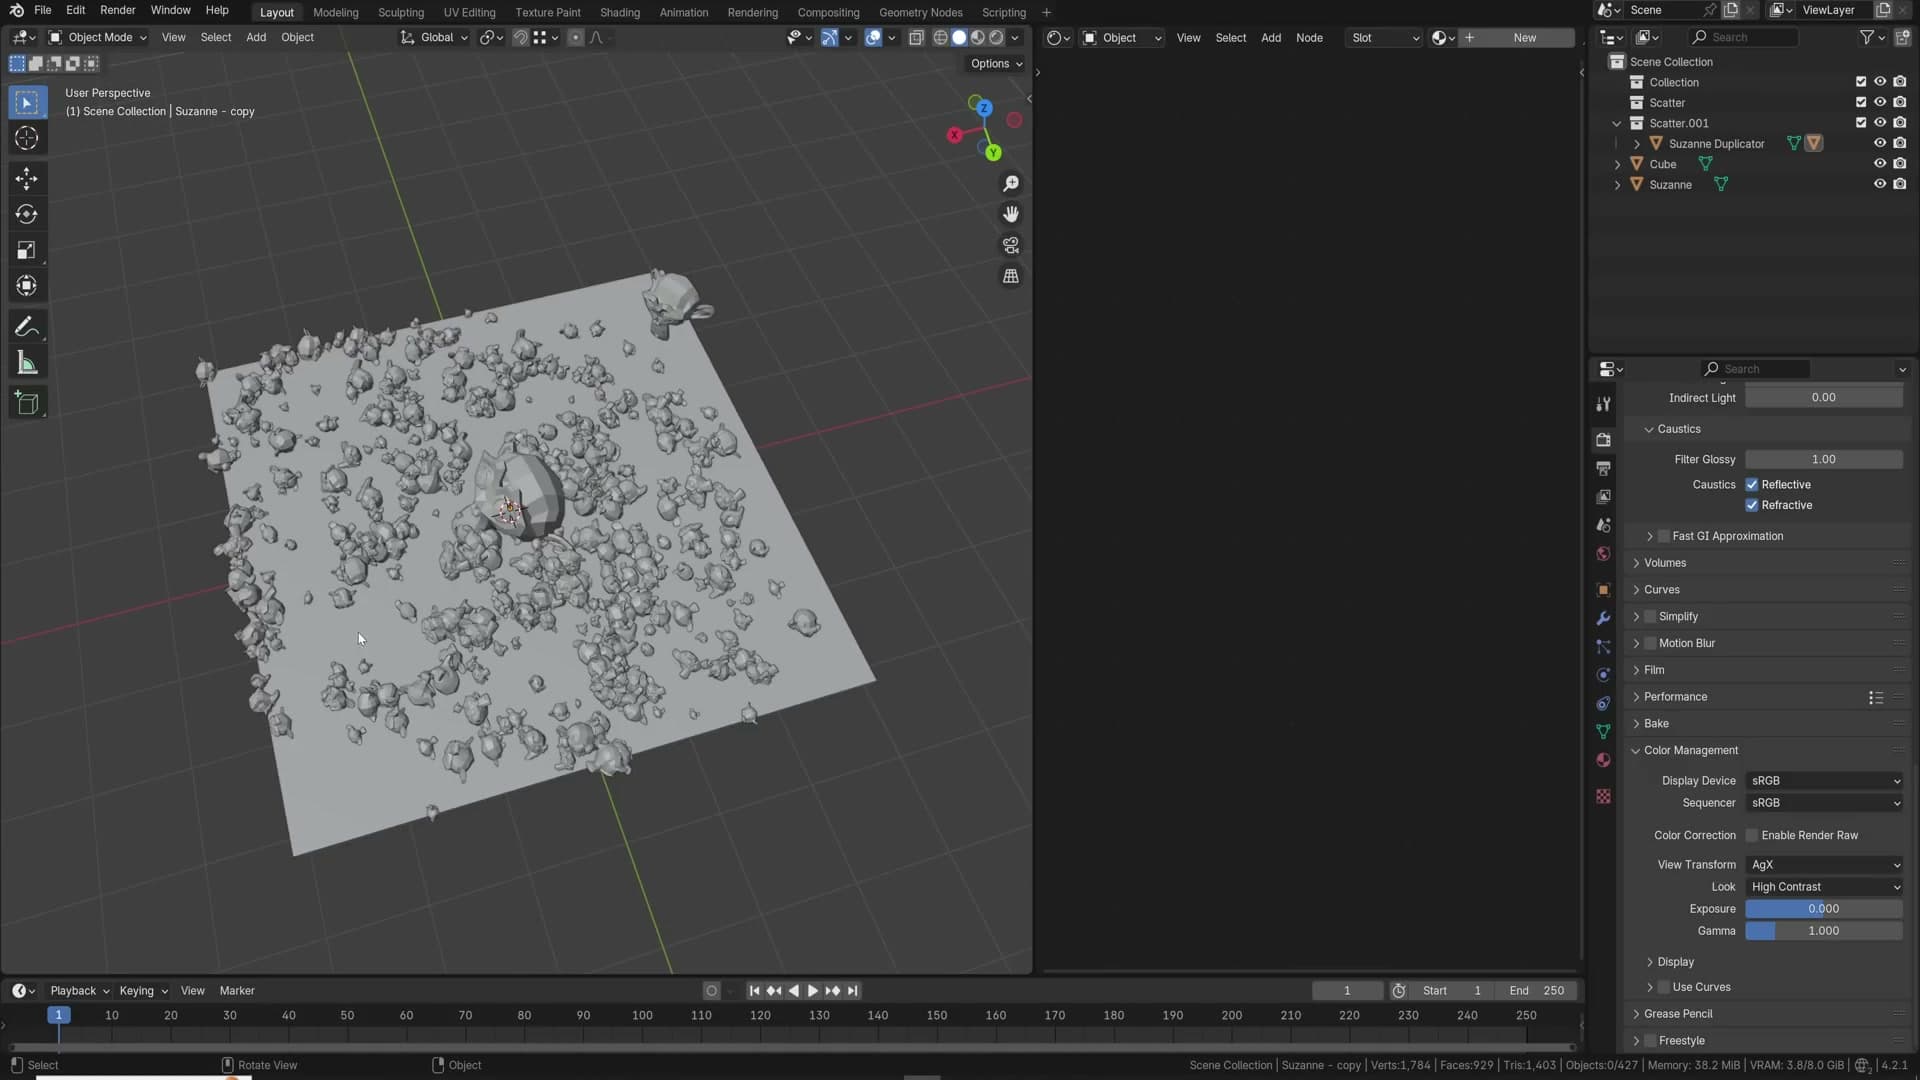The height and width of the screenshot is (1080, 1920).
Task: Hide the Cube object in viewport
Action: point(1880,164)
